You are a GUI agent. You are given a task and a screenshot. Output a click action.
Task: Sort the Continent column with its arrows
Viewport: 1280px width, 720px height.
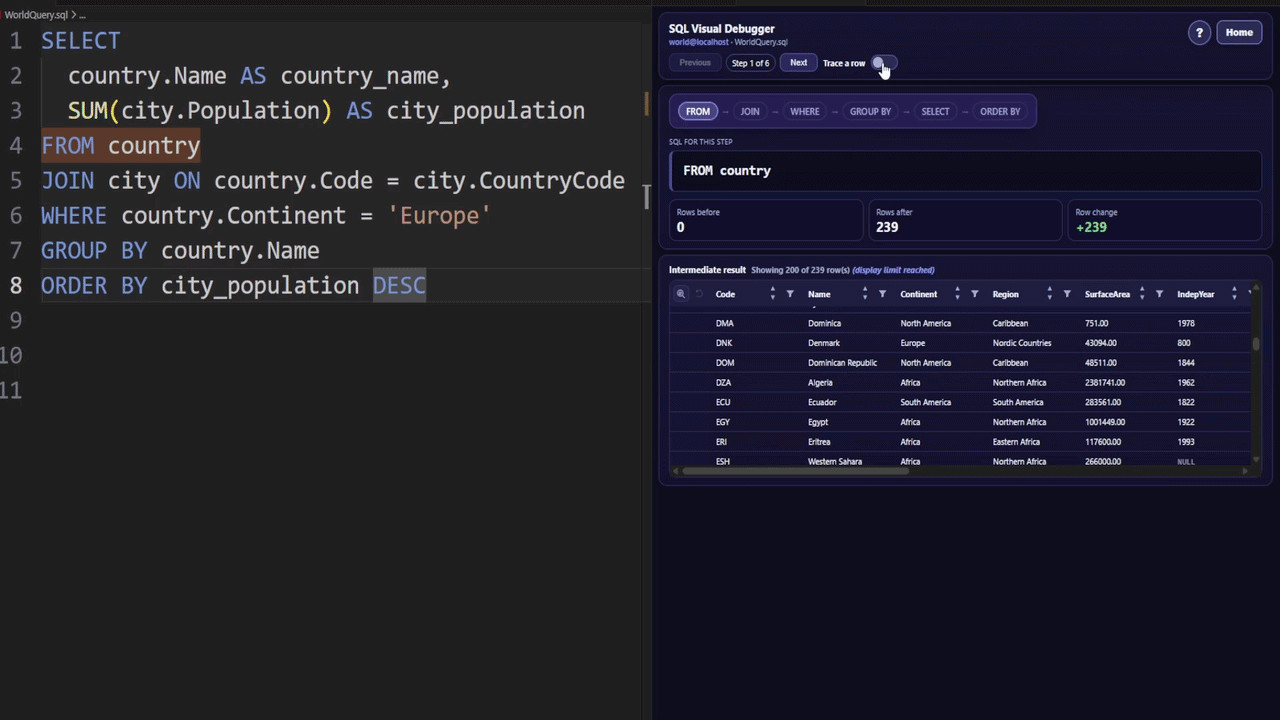(957, 294)
